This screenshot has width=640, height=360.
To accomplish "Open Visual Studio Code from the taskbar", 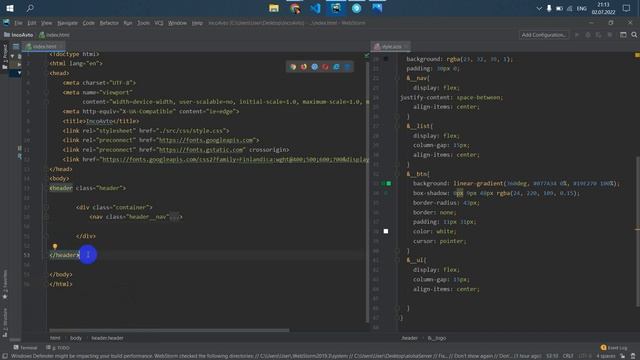I will coord(316,8).
